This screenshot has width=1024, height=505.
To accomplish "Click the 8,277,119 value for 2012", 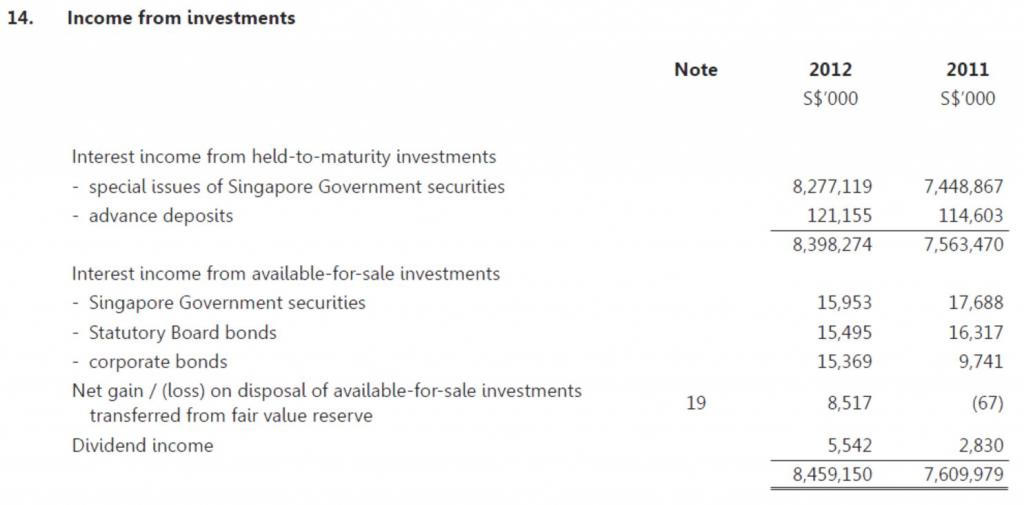I will (832, 187).
